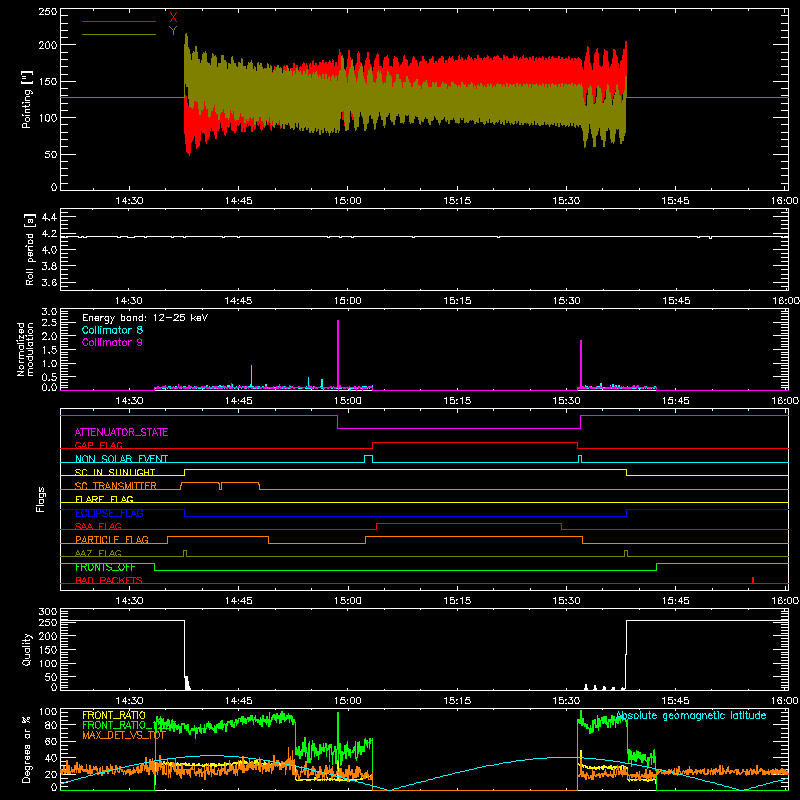
Task: Select the red 'X' legend label
Action: click(173, 17)
